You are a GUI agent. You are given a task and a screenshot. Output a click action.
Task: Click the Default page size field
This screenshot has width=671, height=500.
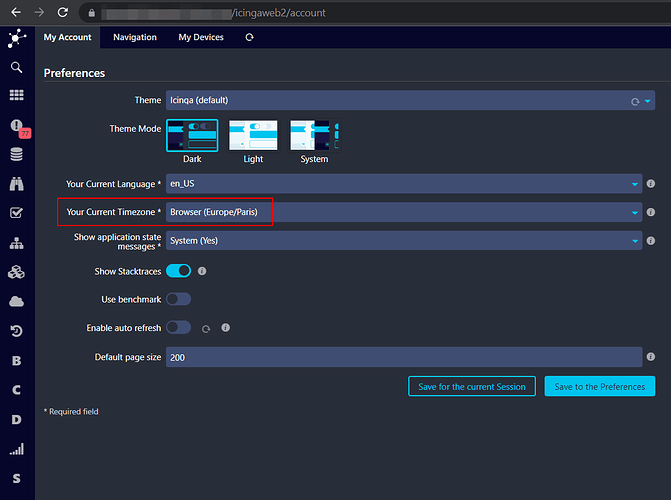[404, 357]
